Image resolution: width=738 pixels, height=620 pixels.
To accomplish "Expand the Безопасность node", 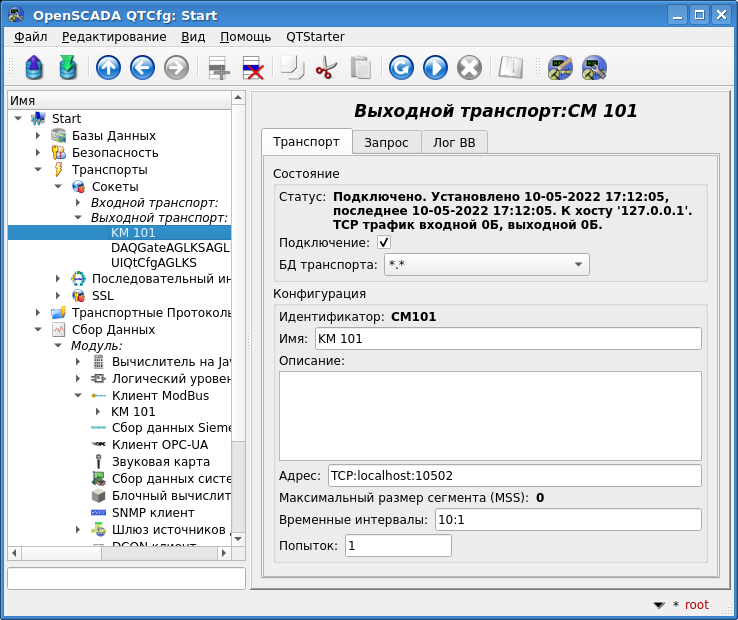I will [38, 153].
